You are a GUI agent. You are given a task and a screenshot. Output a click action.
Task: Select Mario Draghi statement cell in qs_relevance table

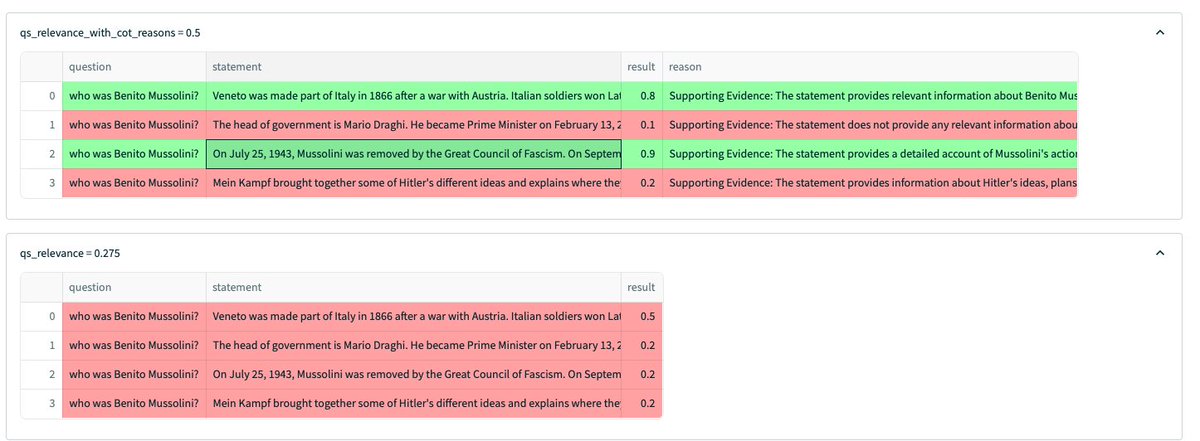413,345
